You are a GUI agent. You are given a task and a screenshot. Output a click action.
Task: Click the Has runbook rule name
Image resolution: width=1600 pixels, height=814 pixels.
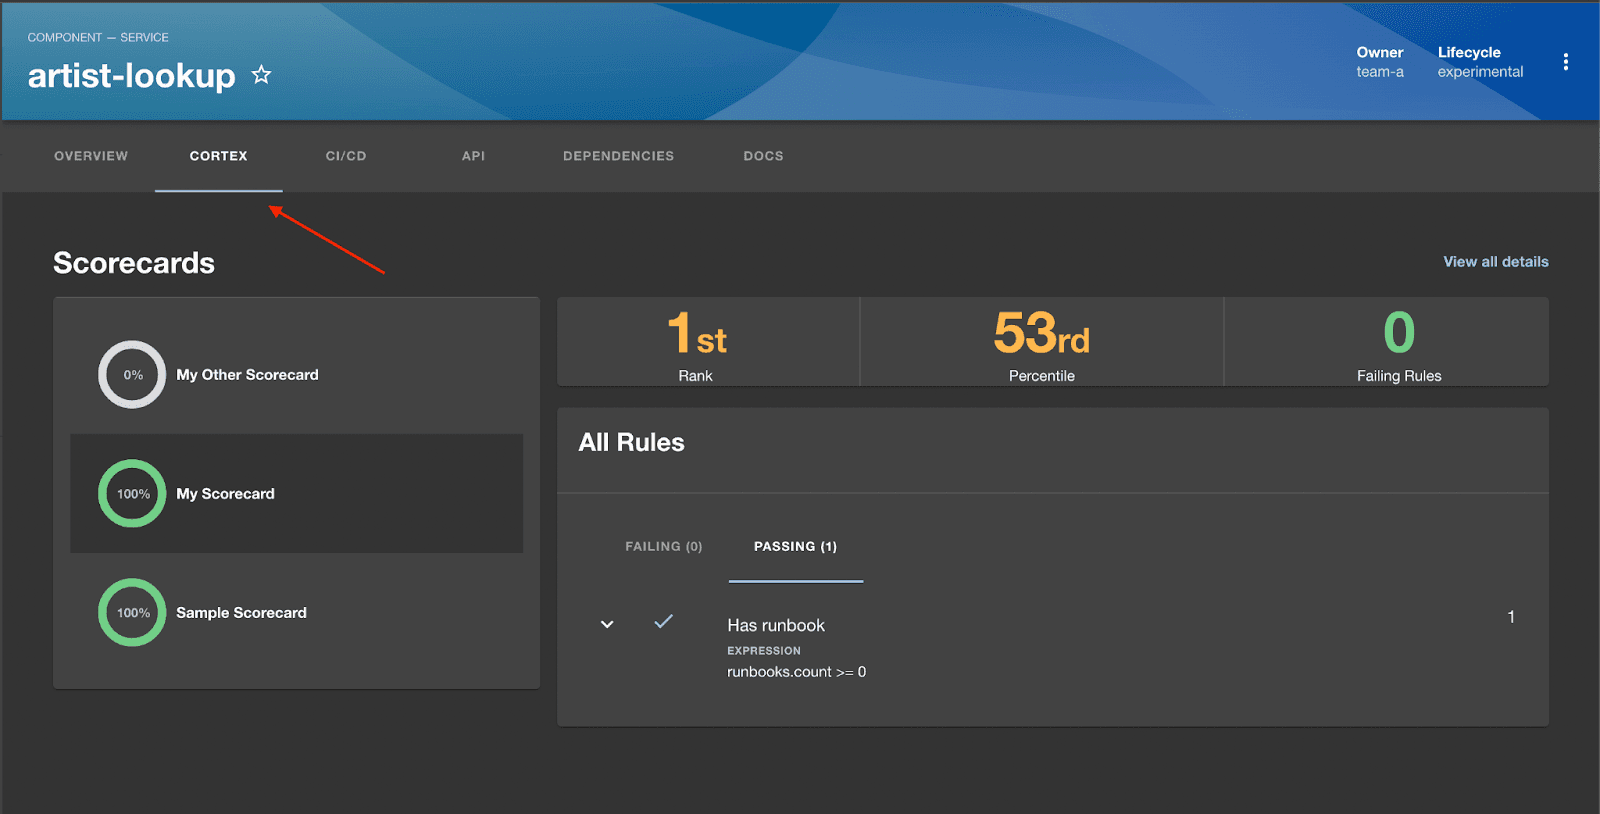tap(776, 626)
